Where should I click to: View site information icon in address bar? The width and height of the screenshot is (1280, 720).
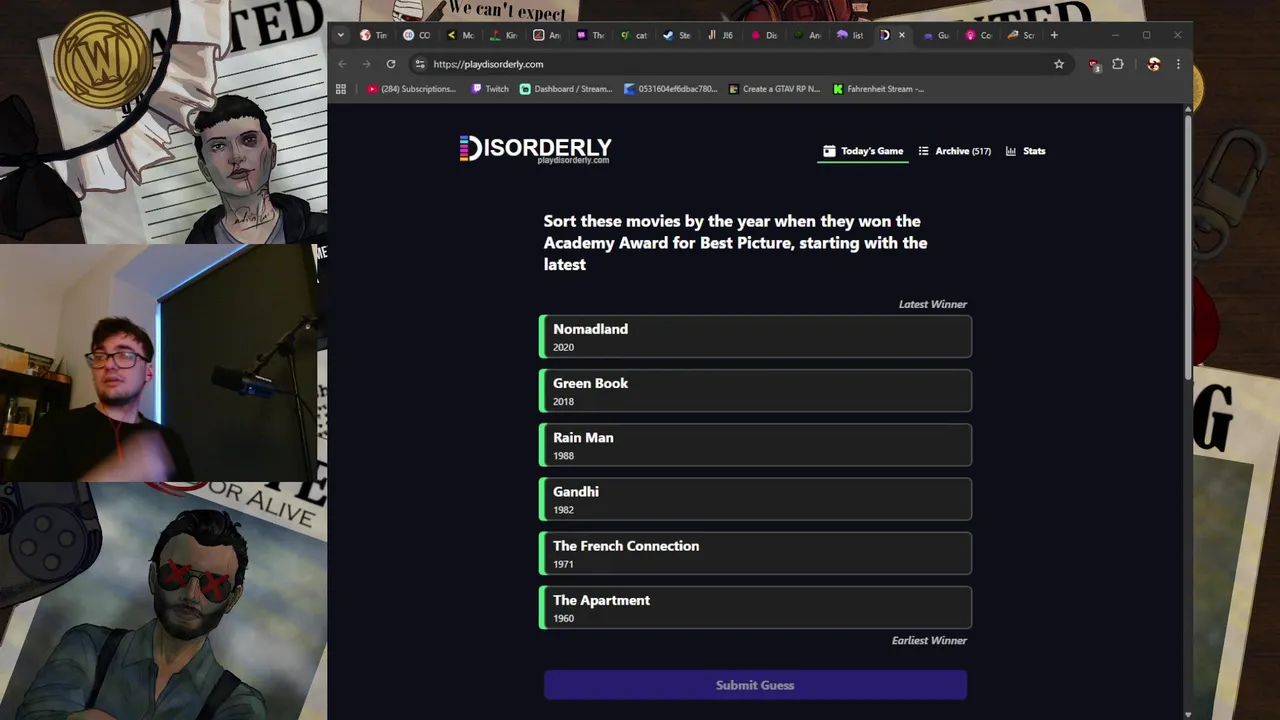point(420,64)
